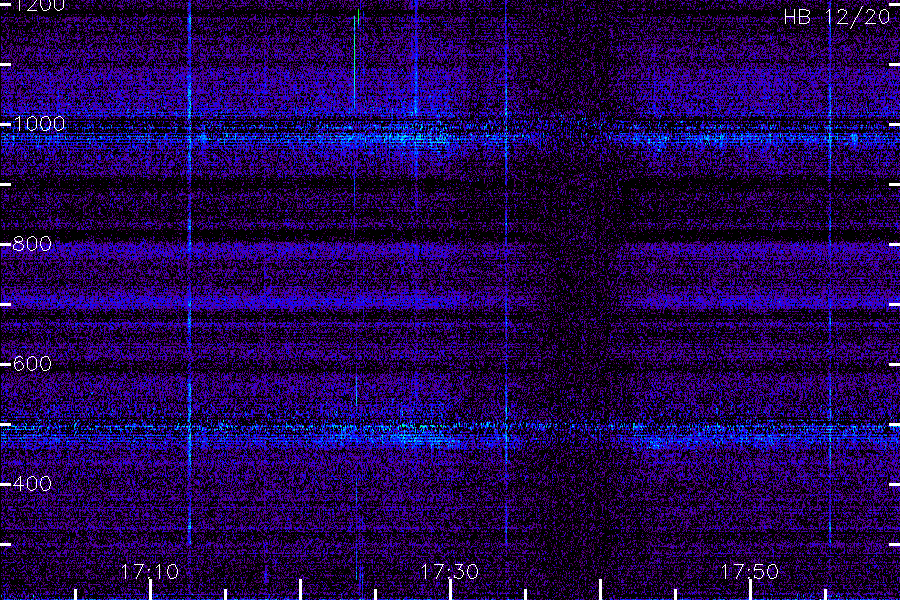Click the HB 12/20 label
This screenshot has height=600, width=900.
(837, 17)
